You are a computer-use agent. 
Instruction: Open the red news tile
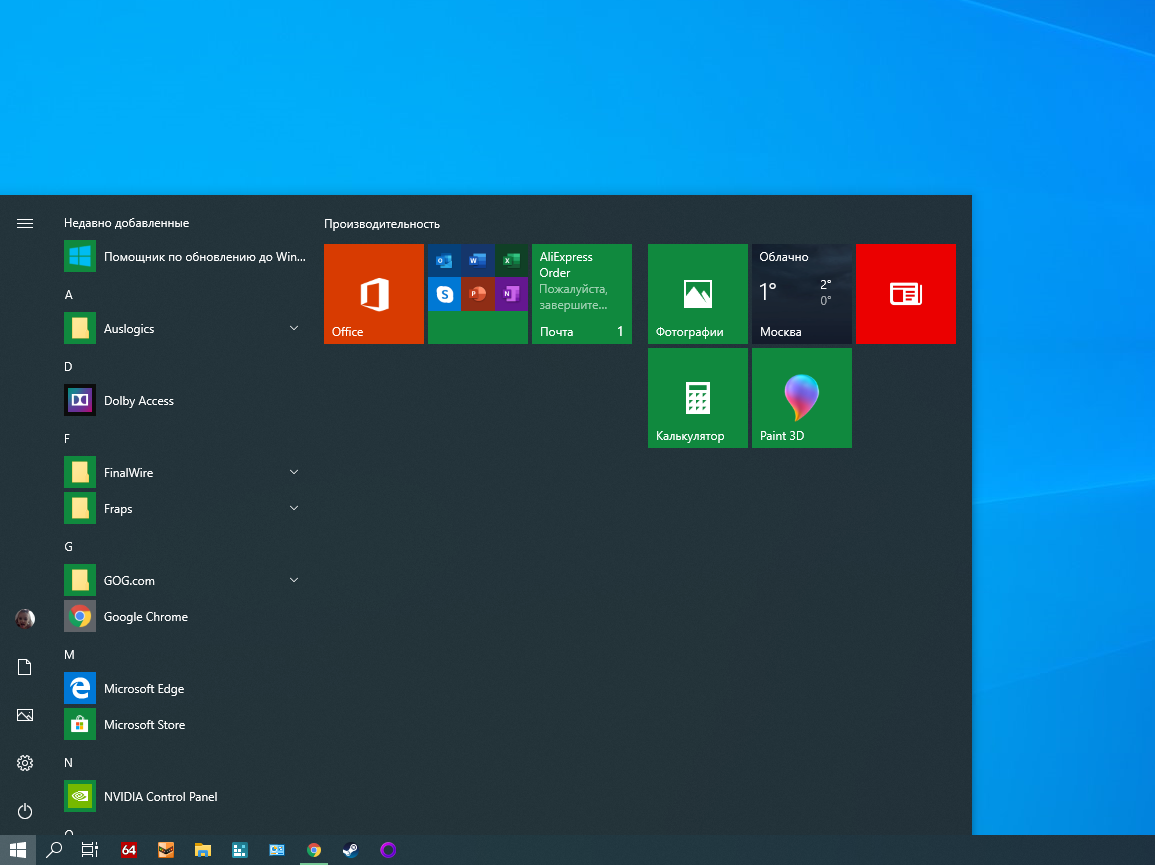coord(905,293)
